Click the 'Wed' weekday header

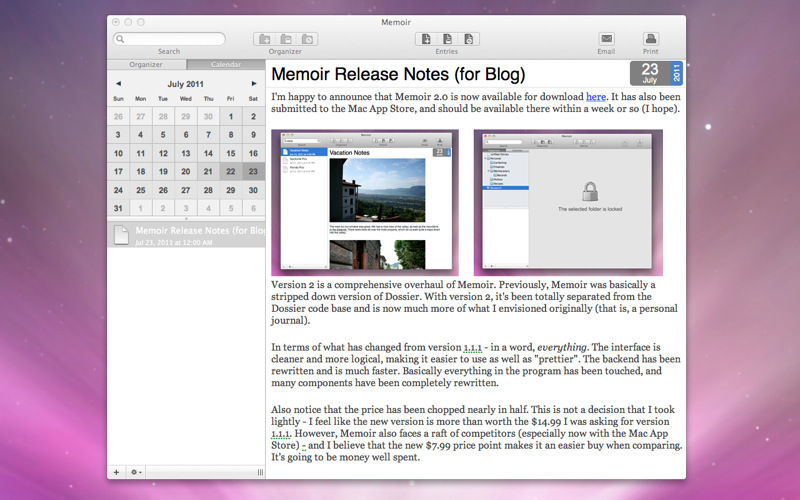(186, 98)
